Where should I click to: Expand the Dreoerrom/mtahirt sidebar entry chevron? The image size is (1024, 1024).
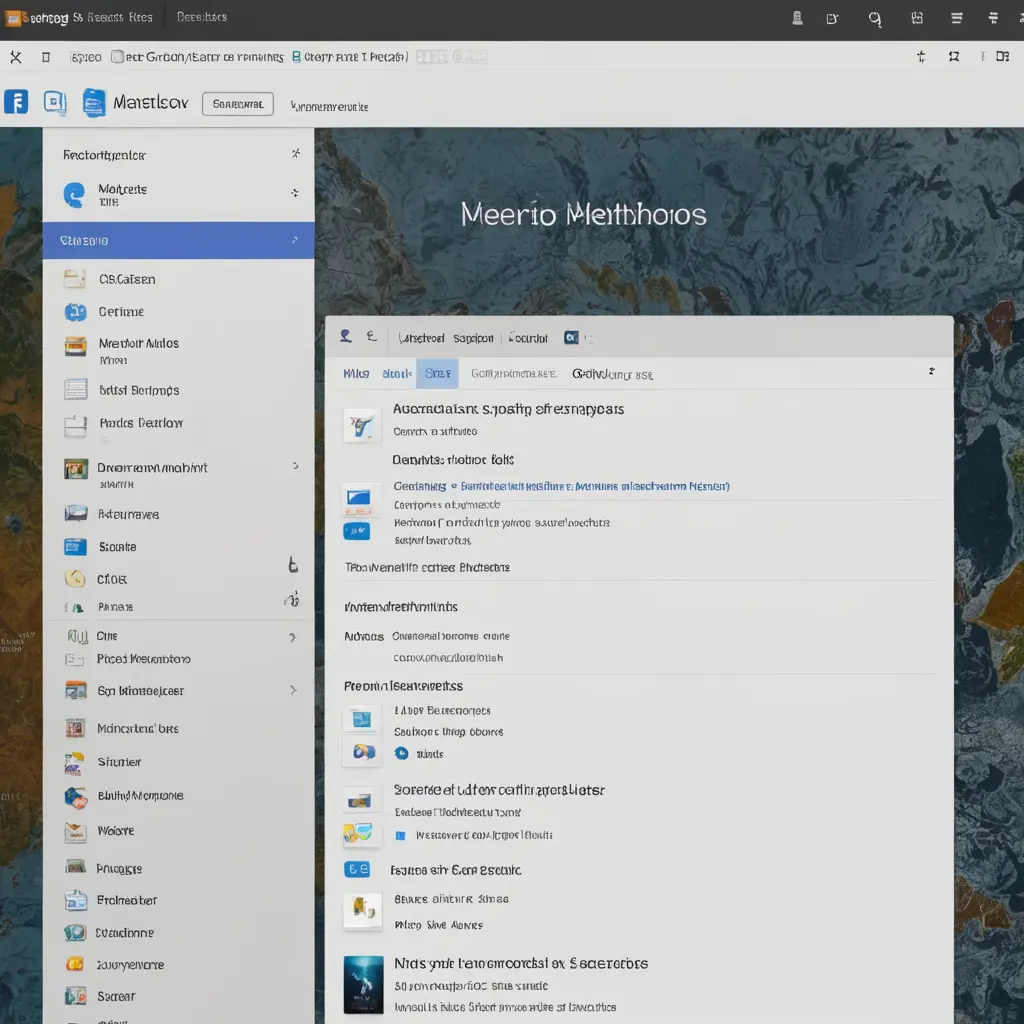tap(295, 466)
